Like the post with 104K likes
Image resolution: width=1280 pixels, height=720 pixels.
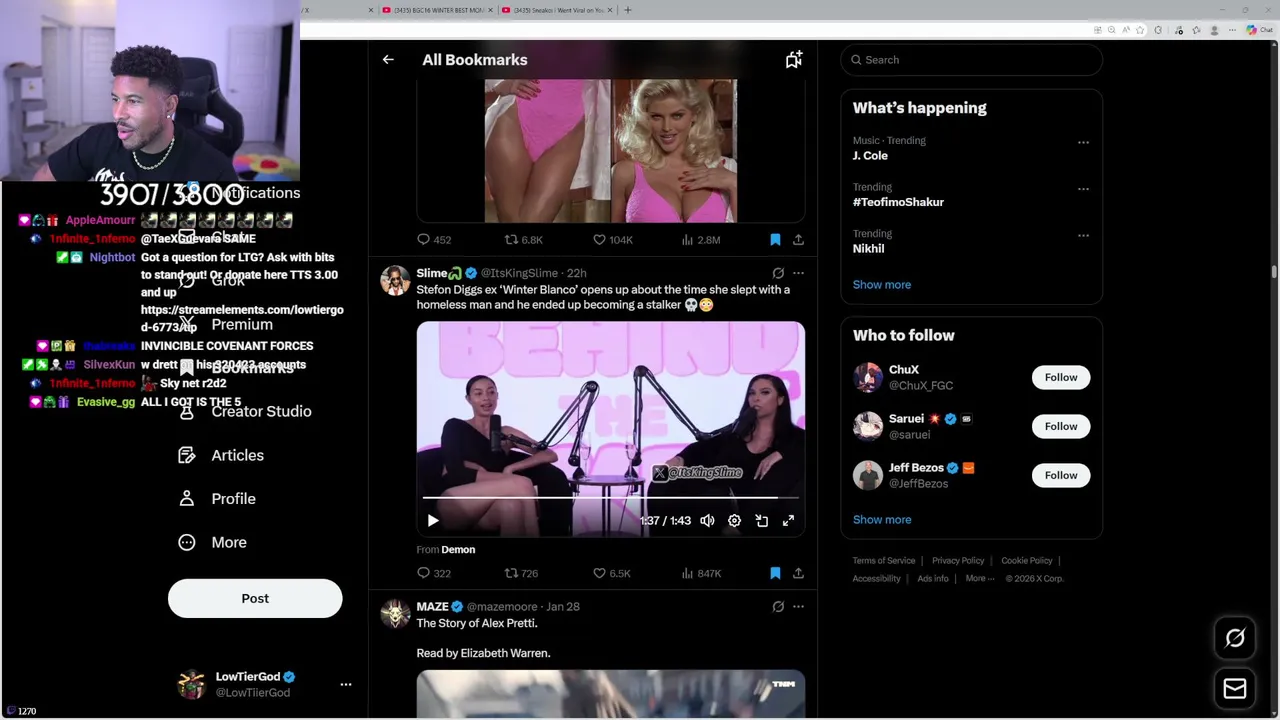pyautogui.click(x=613, y=240)
